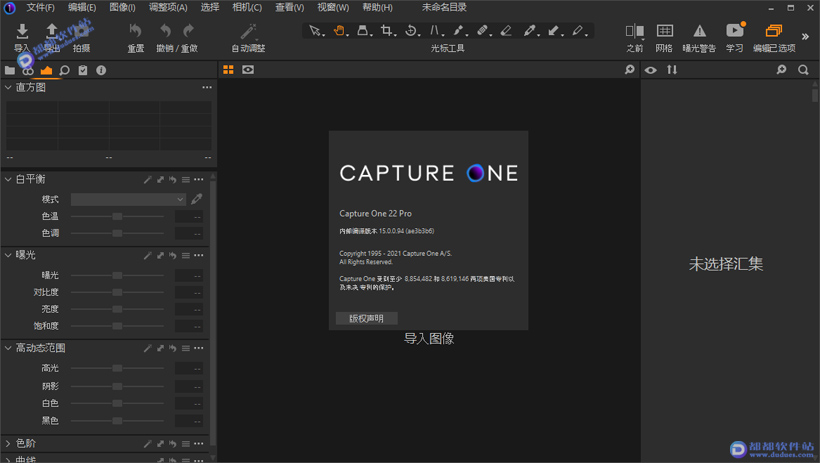Click the Undo arrow icon
The width and height of the screenshot is (820, 463).
(166, 31)
